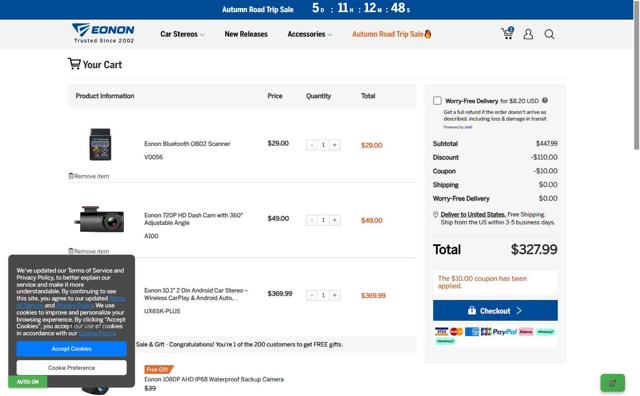The height and width of the screenshot is (396, 640).
Task: Click the AUTO: ON green badge
Action: 28,382
